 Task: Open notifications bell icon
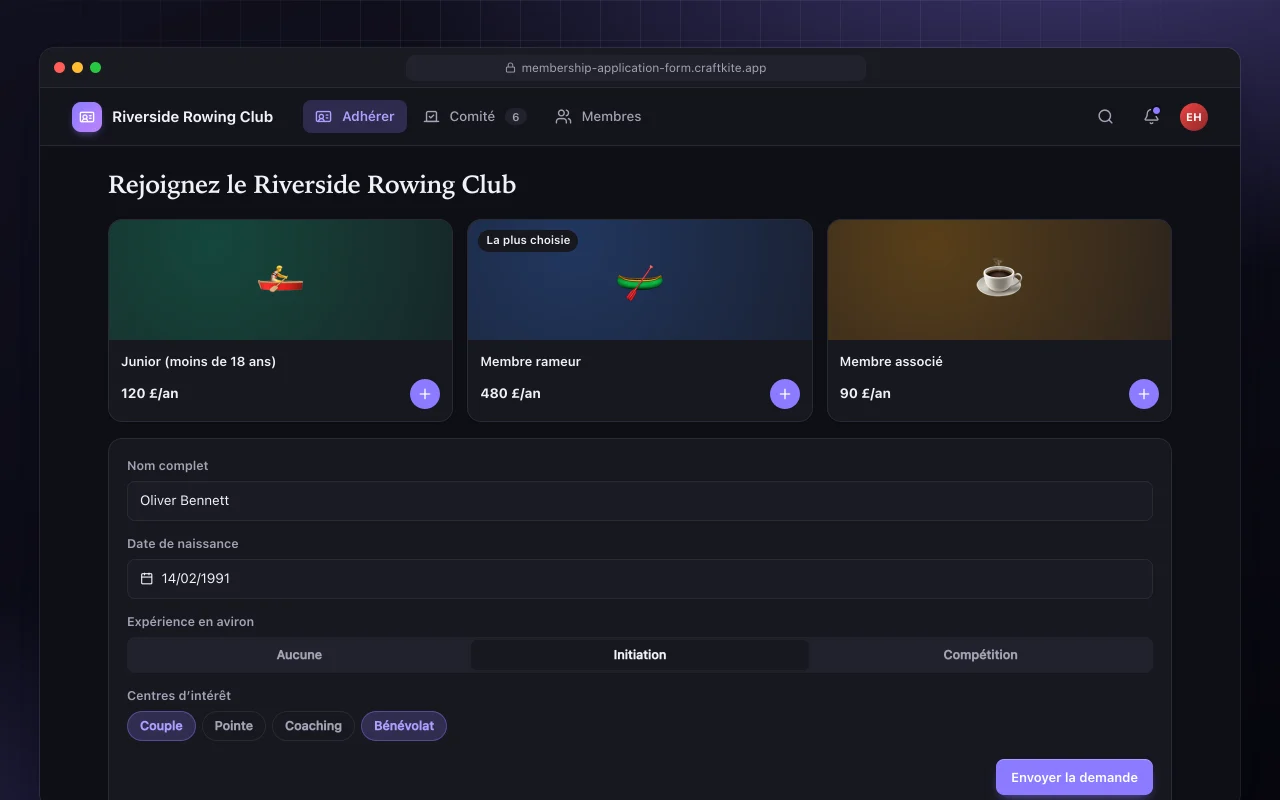pyautogui.click(x=1151, y=117)
